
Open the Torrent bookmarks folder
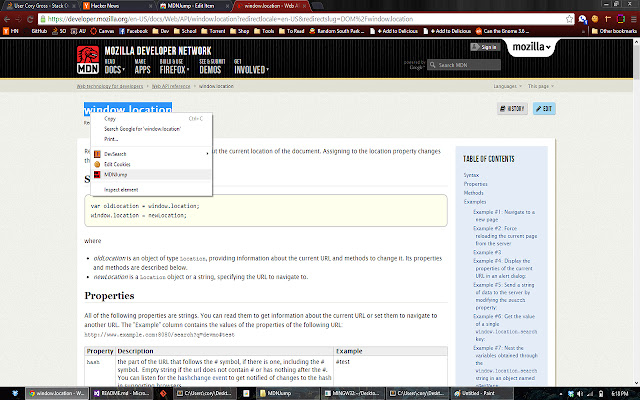(x=213, y=31)
